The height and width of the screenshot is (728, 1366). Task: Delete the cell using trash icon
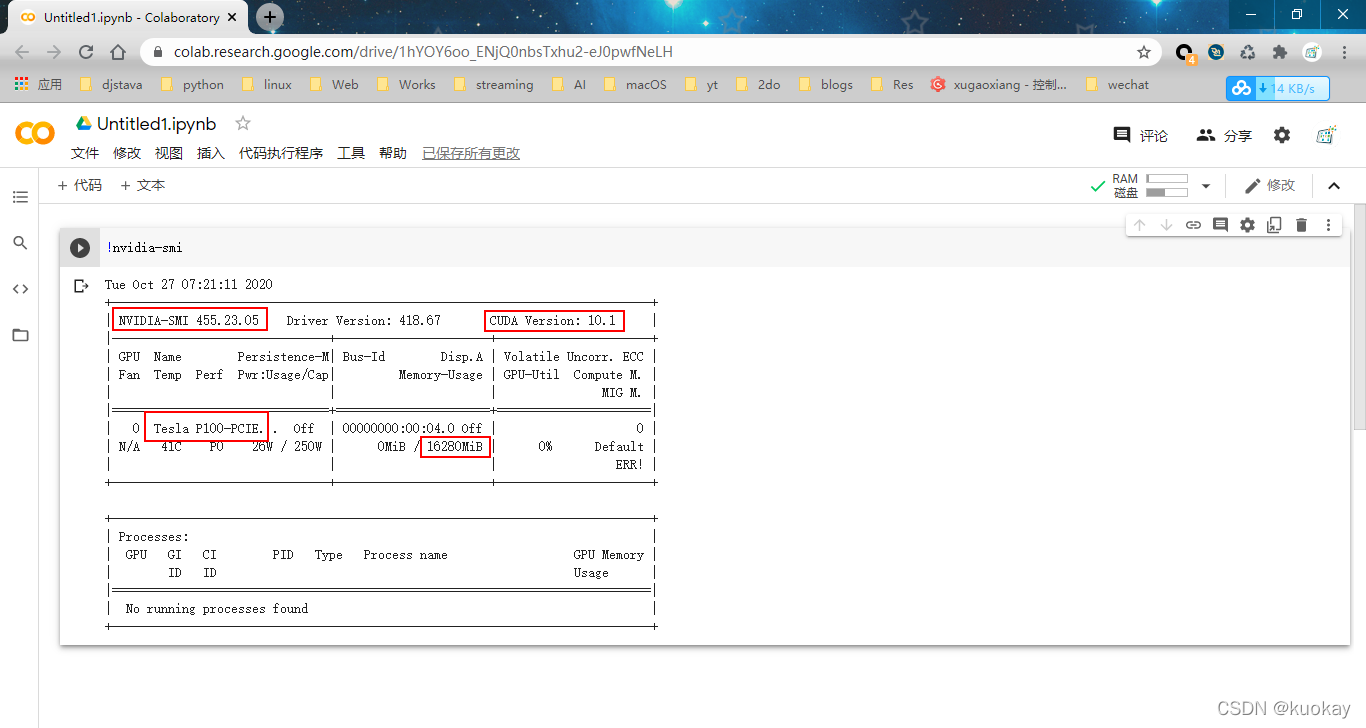coord(1301,225)
